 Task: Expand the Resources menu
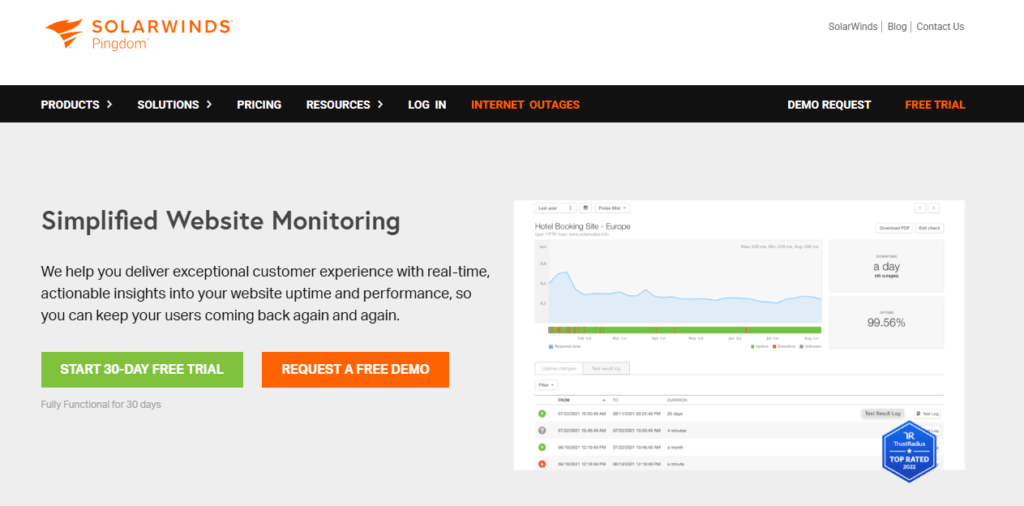point(344,104)
